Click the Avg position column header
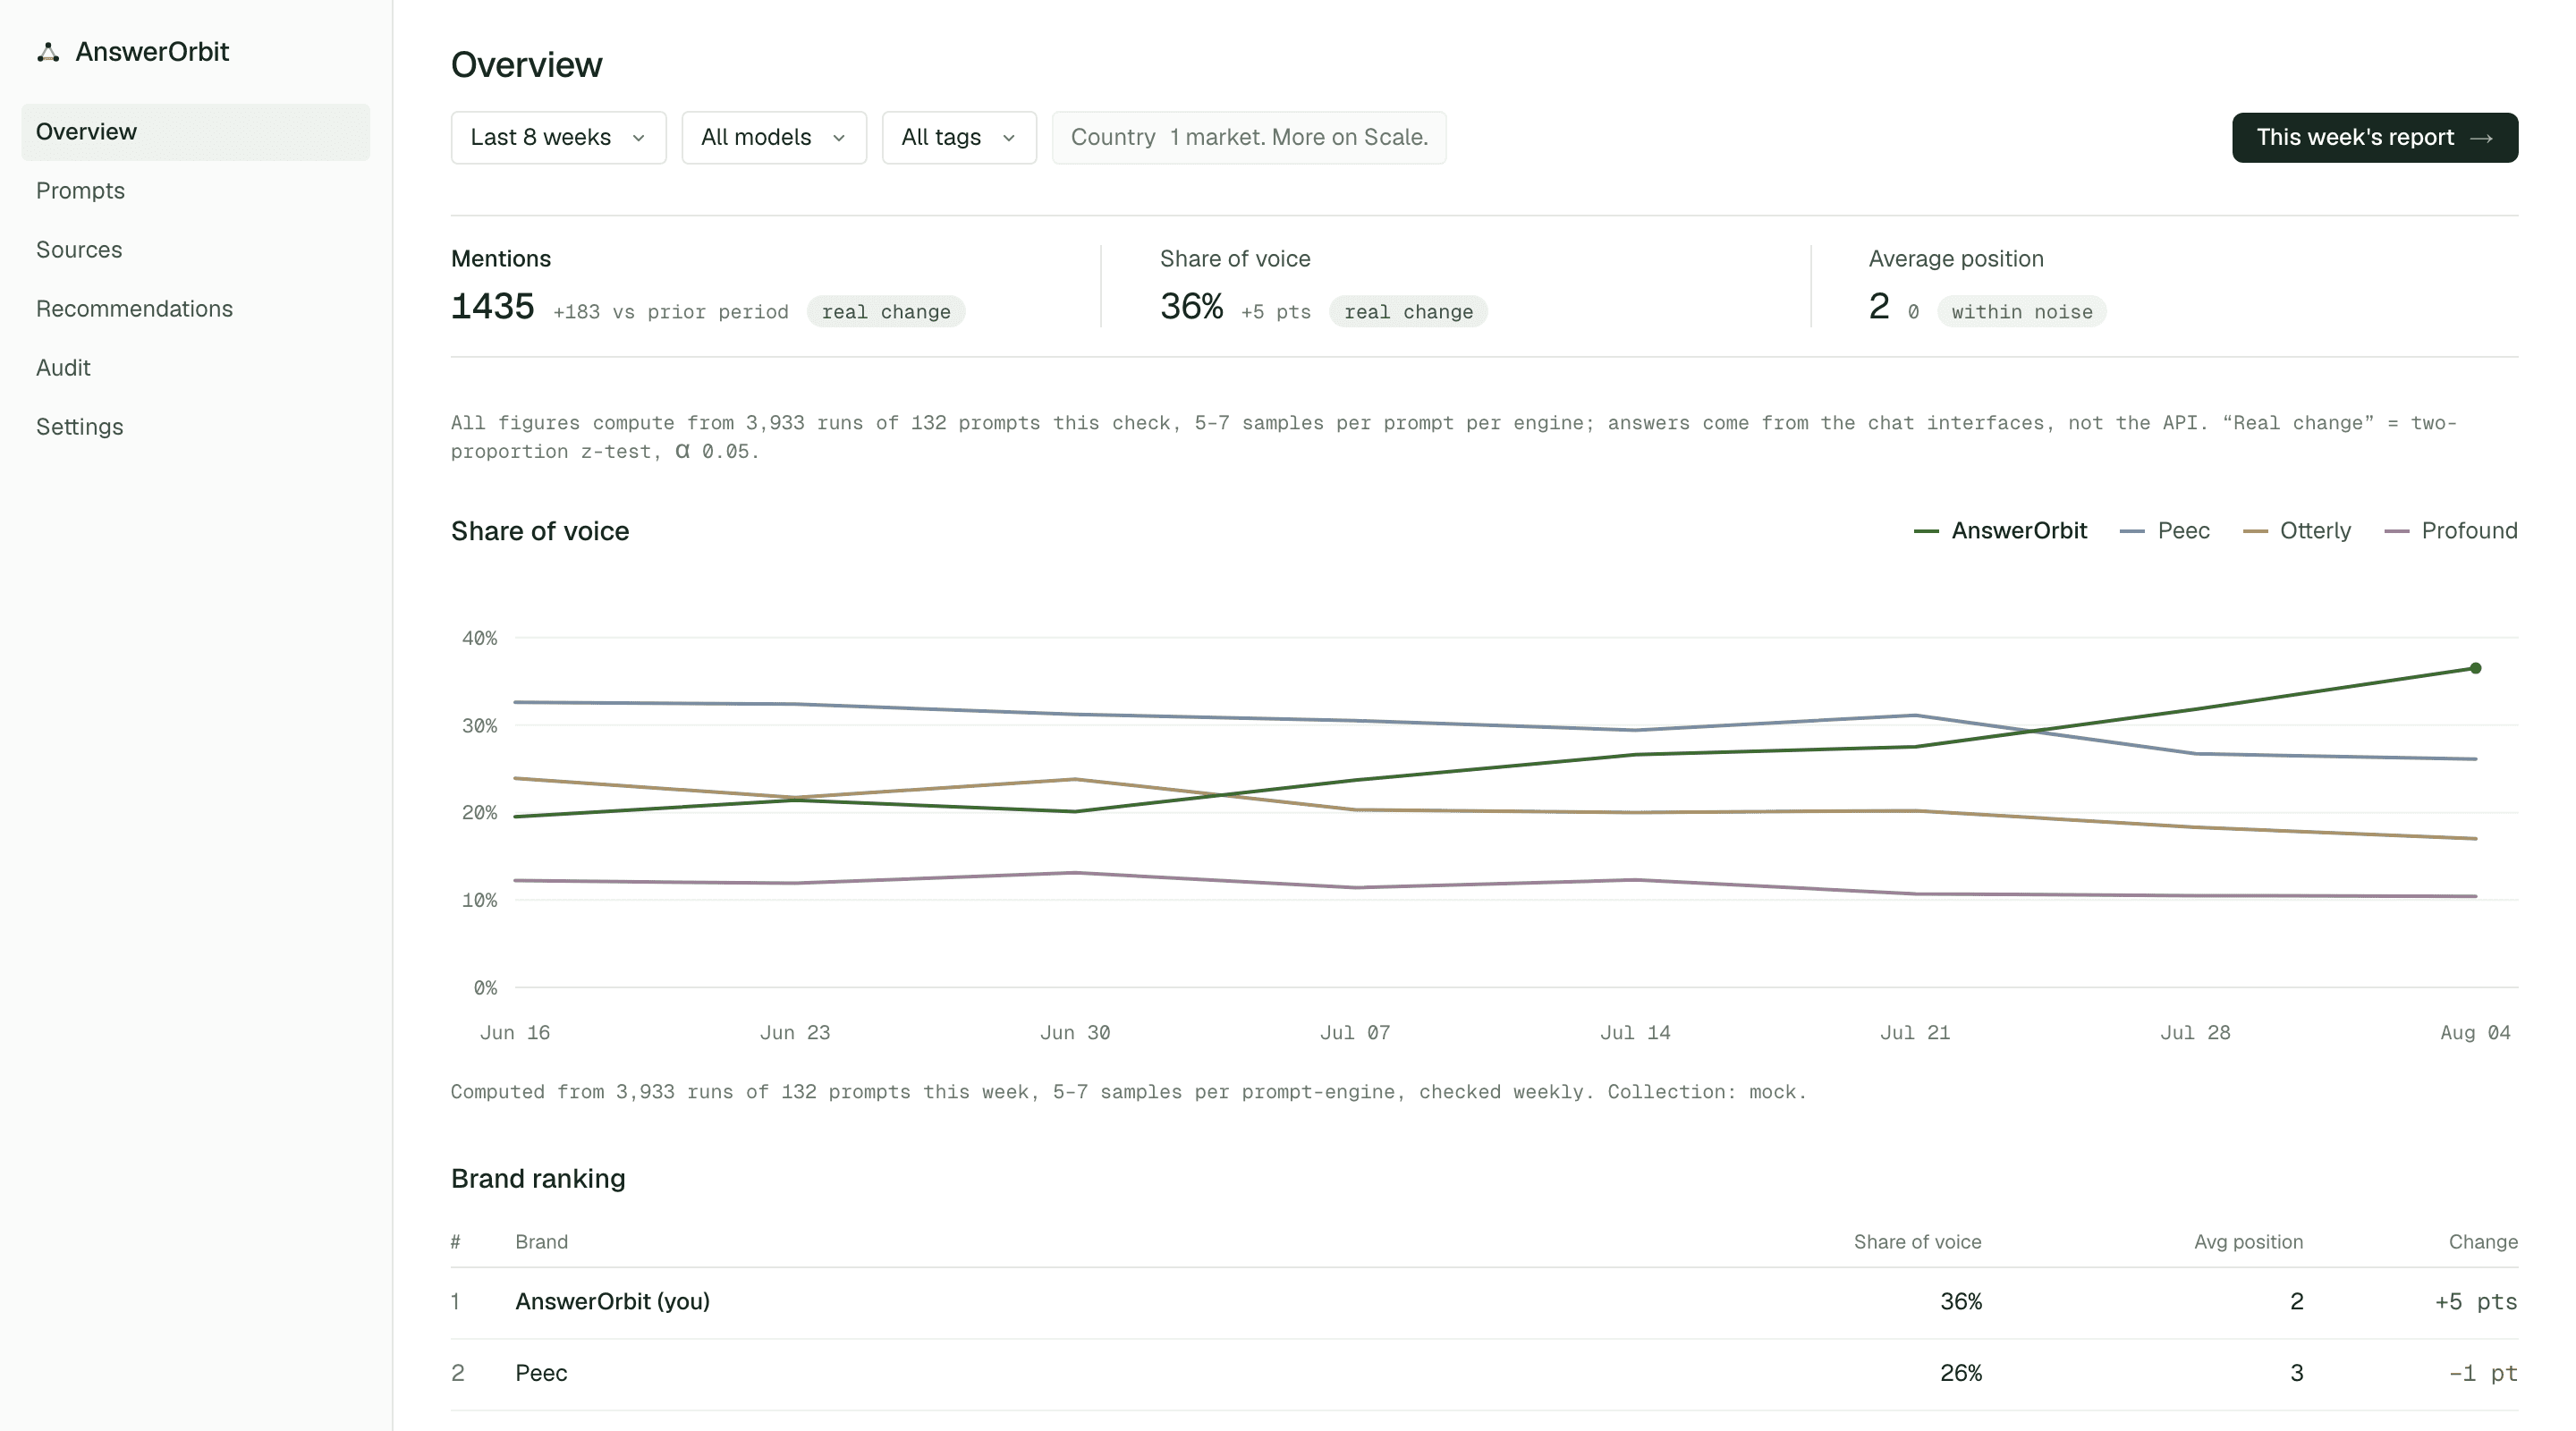This screenshot has height=1431, width=2576. tap(2248, 1242)
